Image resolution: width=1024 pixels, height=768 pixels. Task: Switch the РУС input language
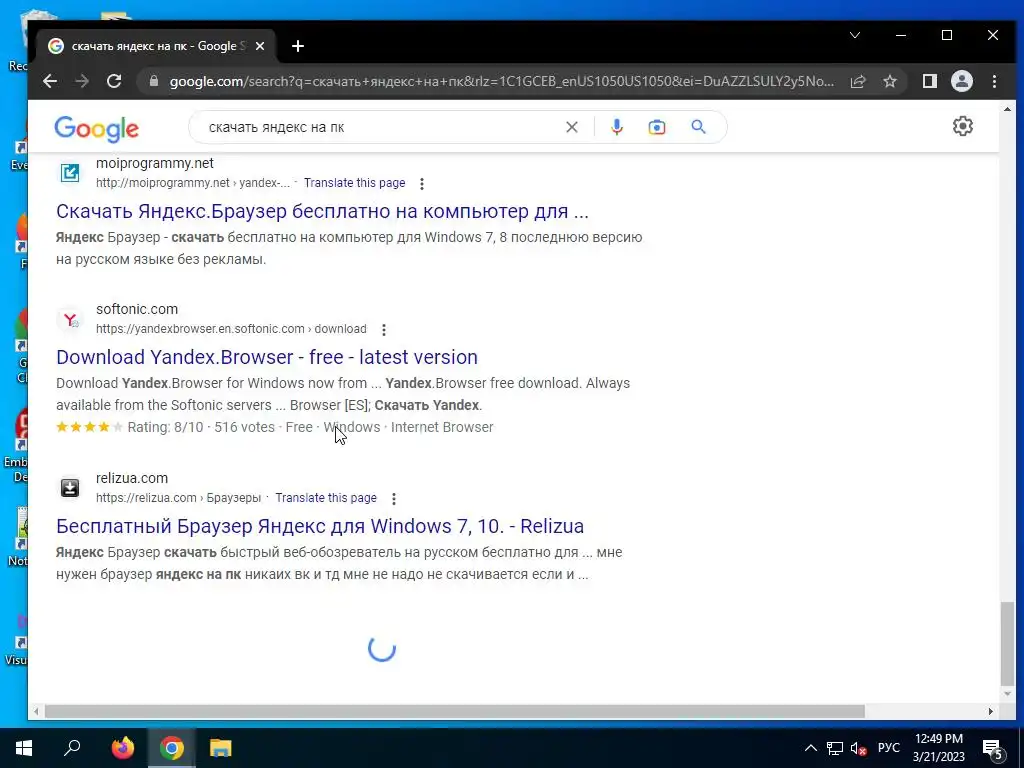point(888,748)
